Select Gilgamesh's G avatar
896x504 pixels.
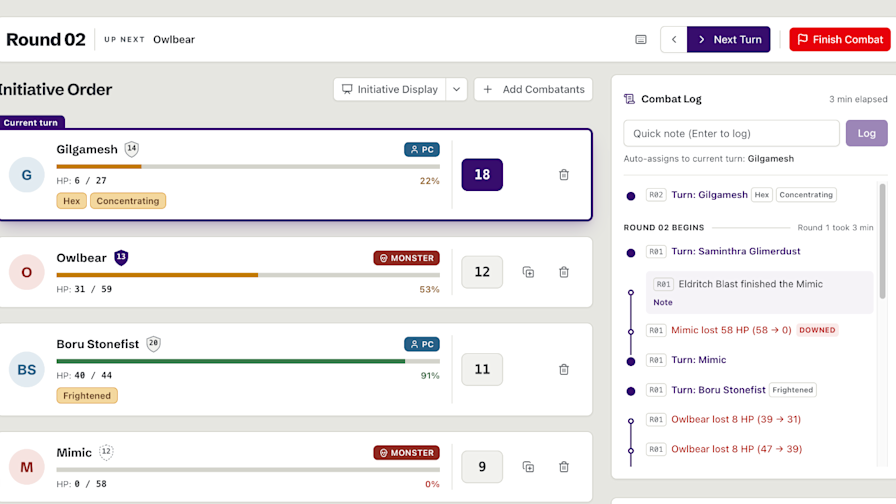click(27, 175)
